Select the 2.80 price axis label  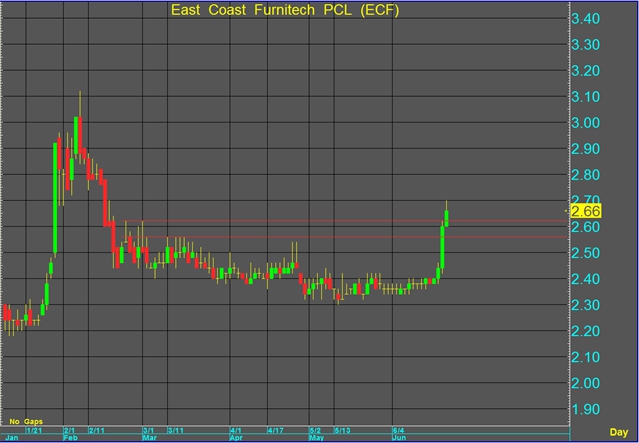point(585,175)
